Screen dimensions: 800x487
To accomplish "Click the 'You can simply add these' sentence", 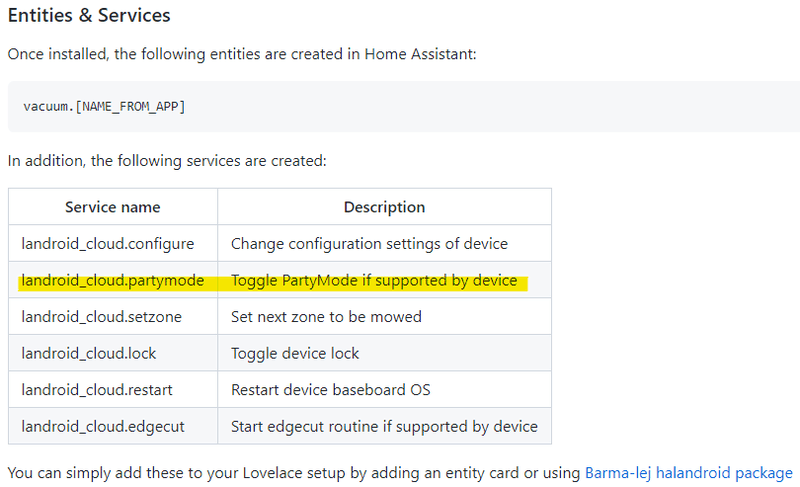I will pos(294,472).
